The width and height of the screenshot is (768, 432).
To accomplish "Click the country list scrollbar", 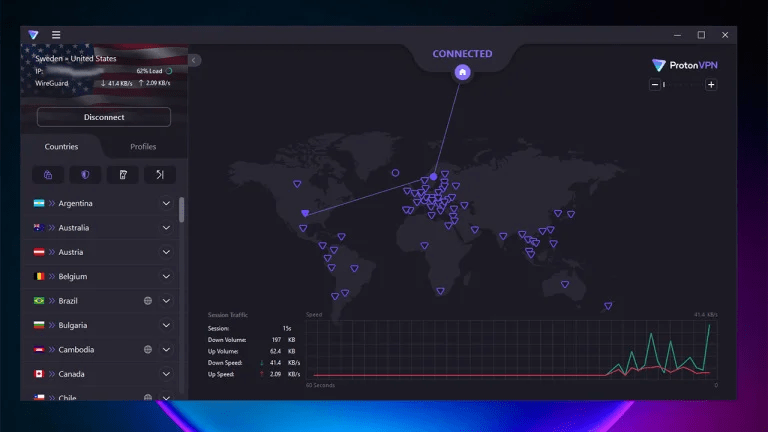I will pyautogui.click(x=182, y=210).
